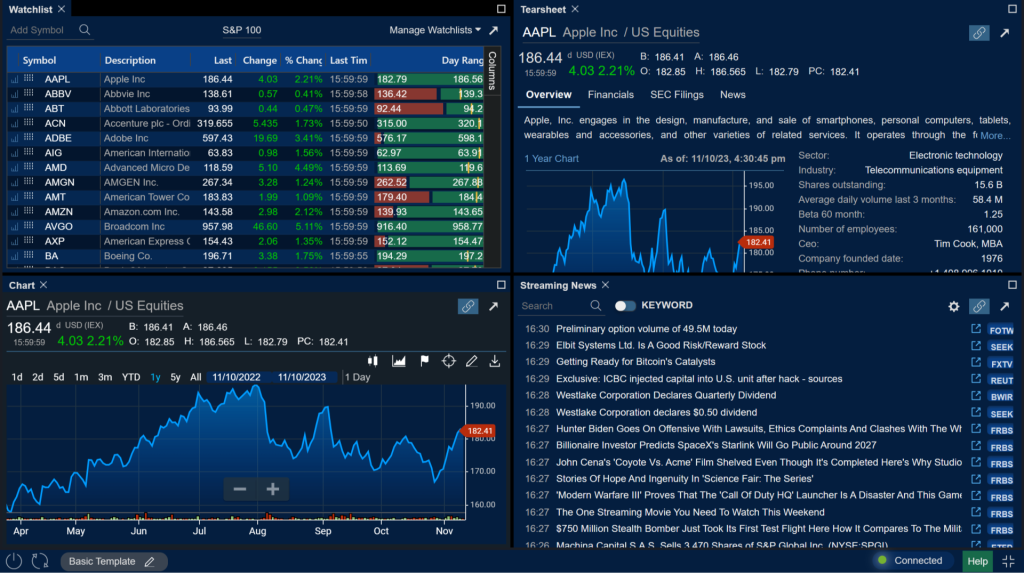Screen dimensions: 1024x573
Task: Open the Getting Ready for Bitcoin's Catalysts headline
Action: point(635,362)
